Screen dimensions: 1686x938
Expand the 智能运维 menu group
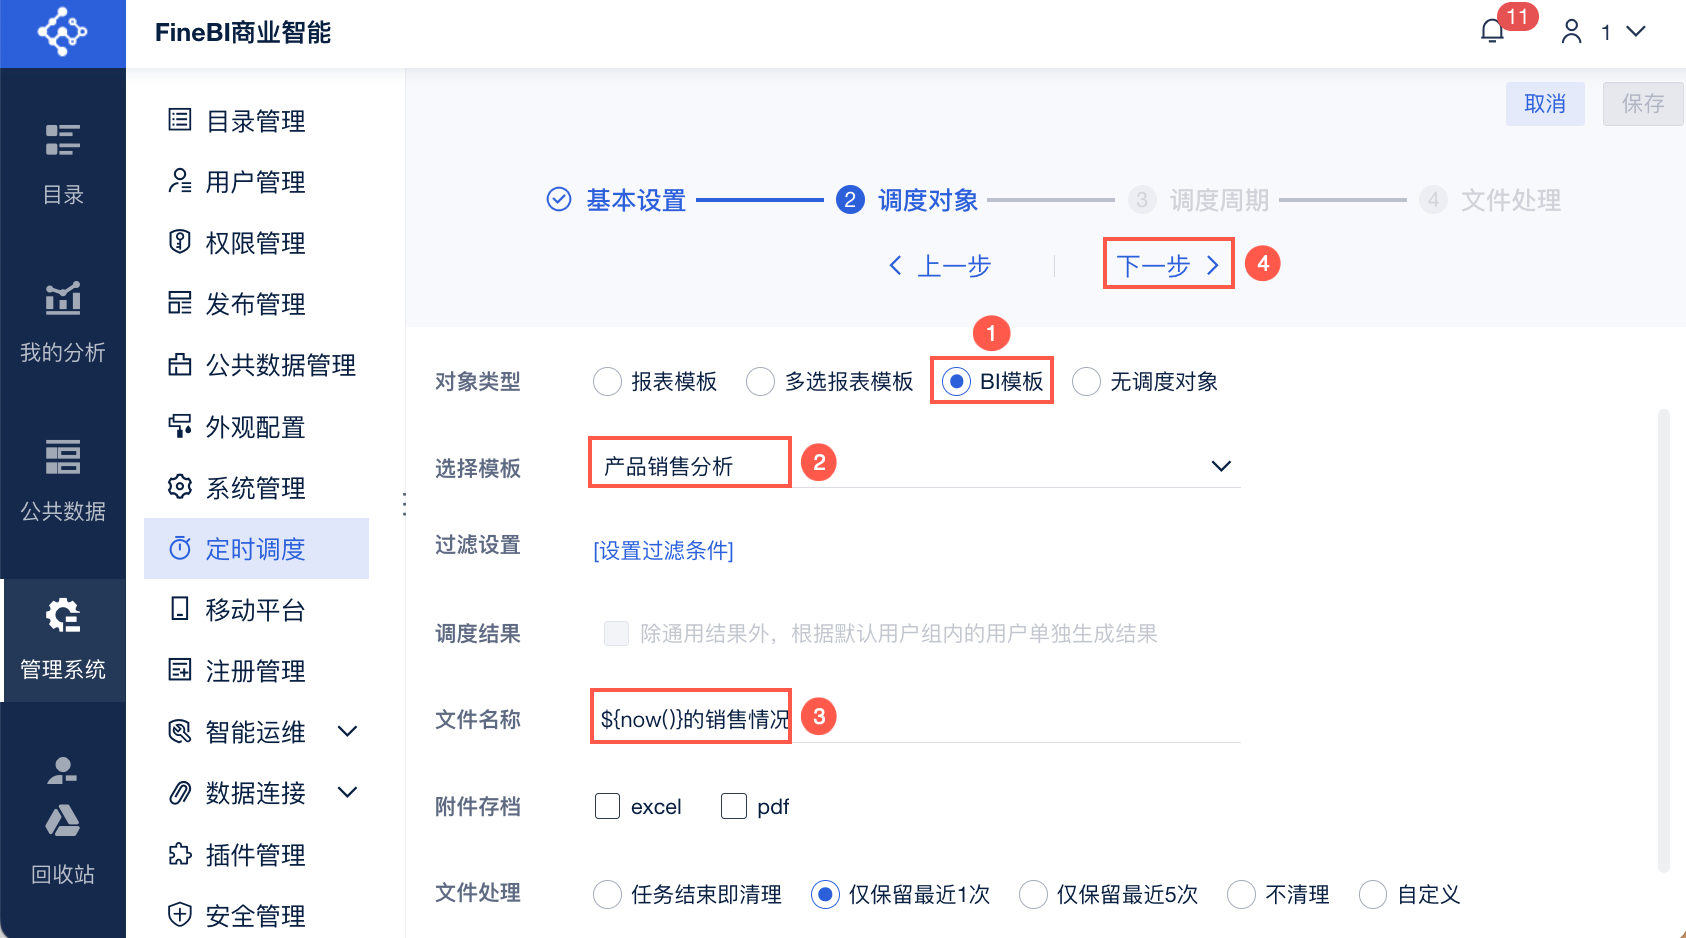348,732
